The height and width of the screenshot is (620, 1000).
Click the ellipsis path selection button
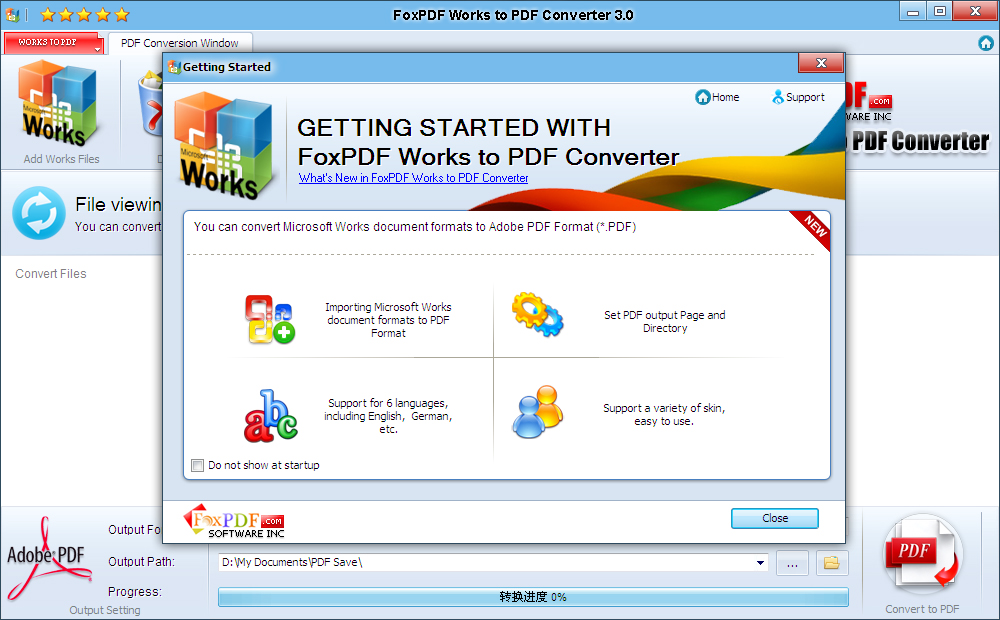click(792, 563)
